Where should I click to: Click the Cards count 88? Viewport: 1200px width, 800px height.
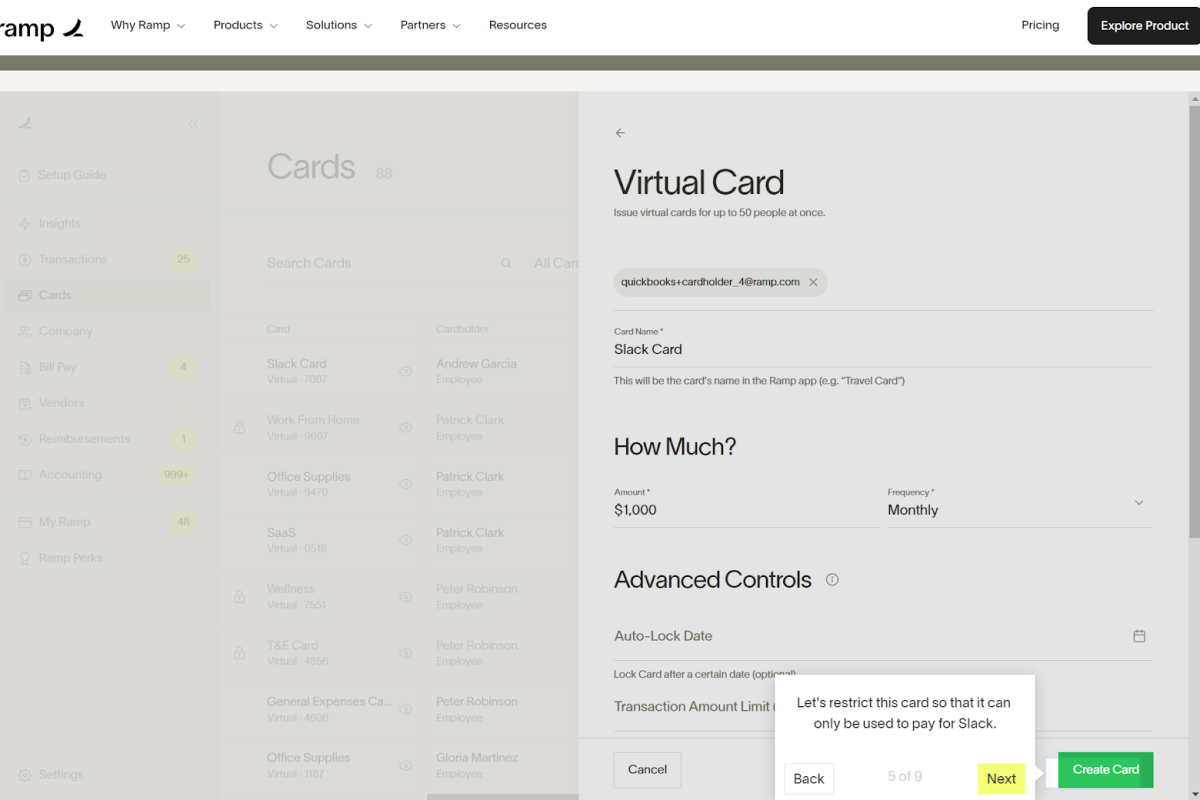point(384,174)
